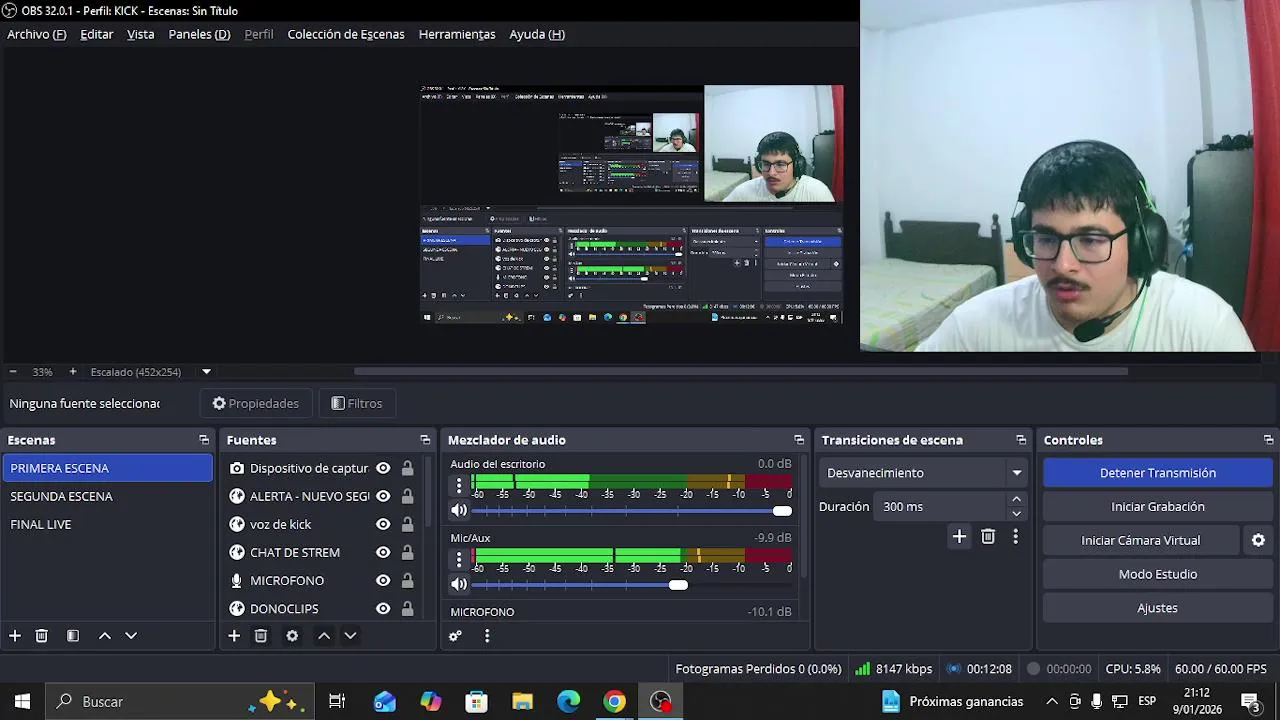The height and width of the screenshot is (720, 1280).
Task: Enable Modo Estudio button
Action: pos(1158,574)
